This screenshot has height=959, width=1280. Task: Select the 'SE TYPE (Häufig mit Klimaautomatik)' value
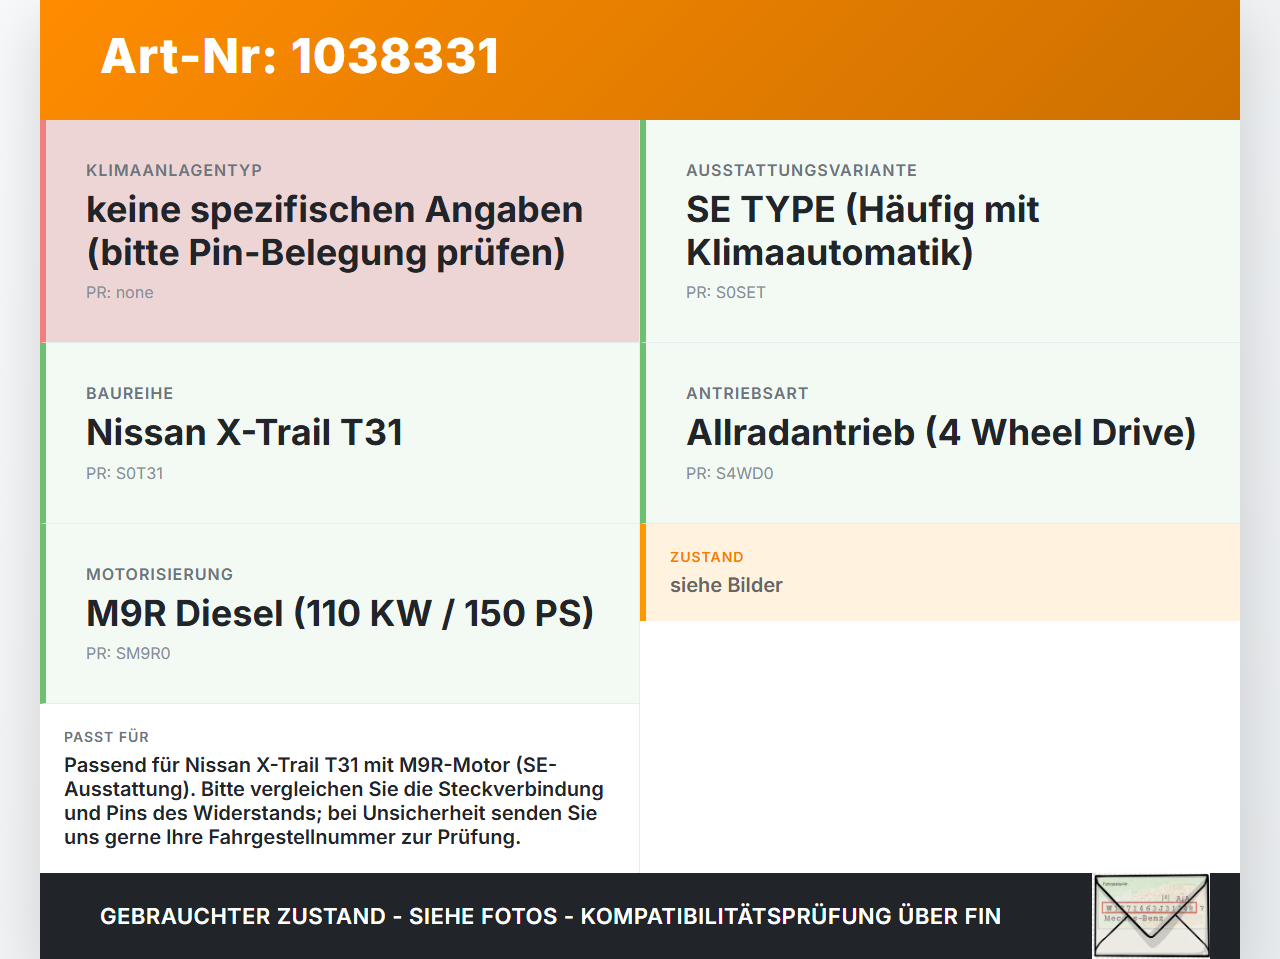click(x=863, y=231)
